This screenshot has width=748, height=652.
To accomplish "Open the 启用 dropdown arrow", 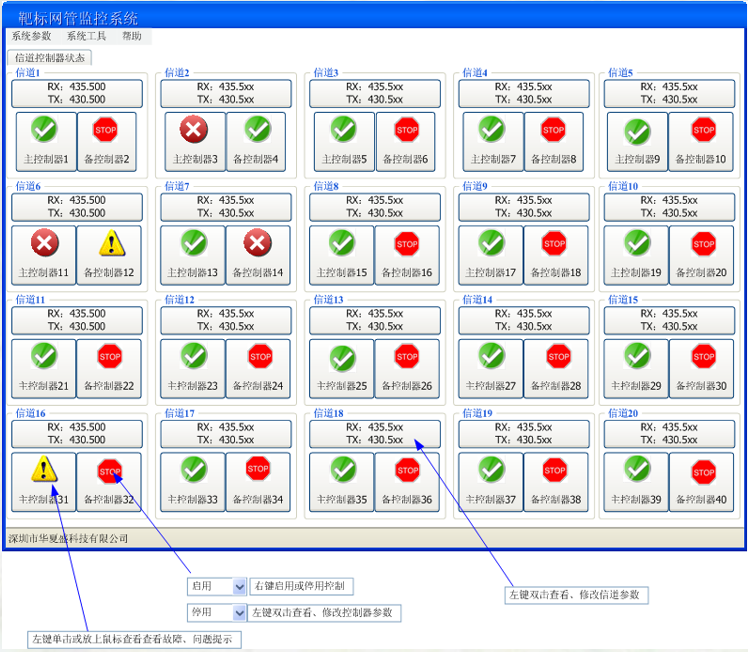I will (239, 586).
